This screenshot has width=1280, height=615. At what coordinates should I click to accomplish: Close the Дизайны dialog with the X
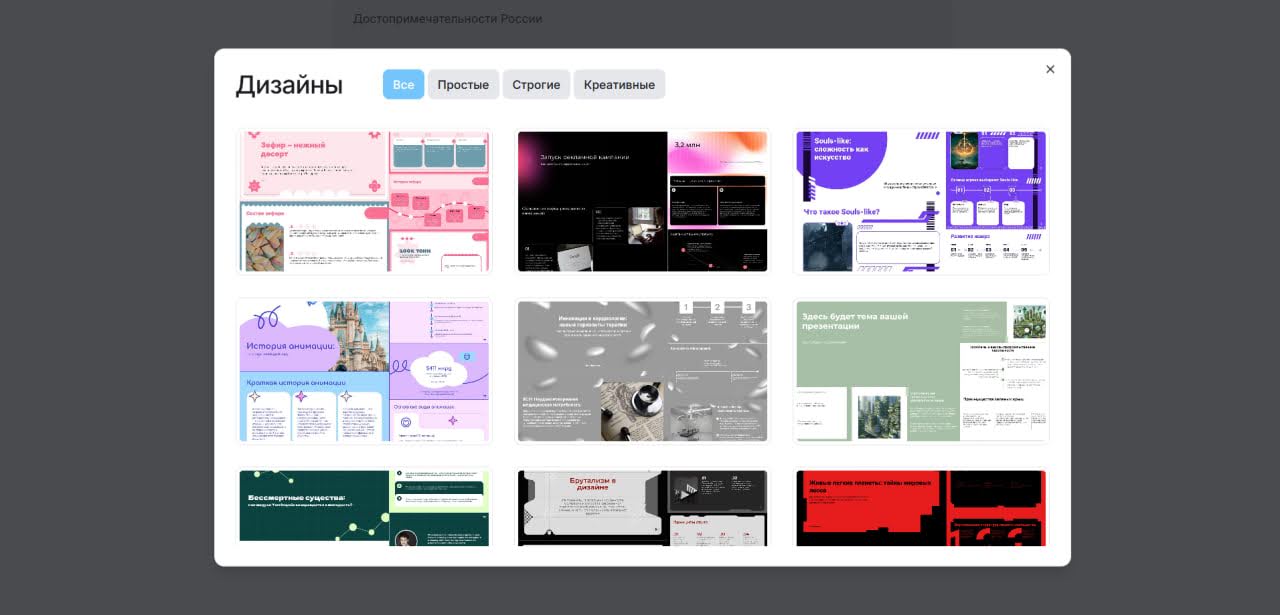coord(1050,69)
